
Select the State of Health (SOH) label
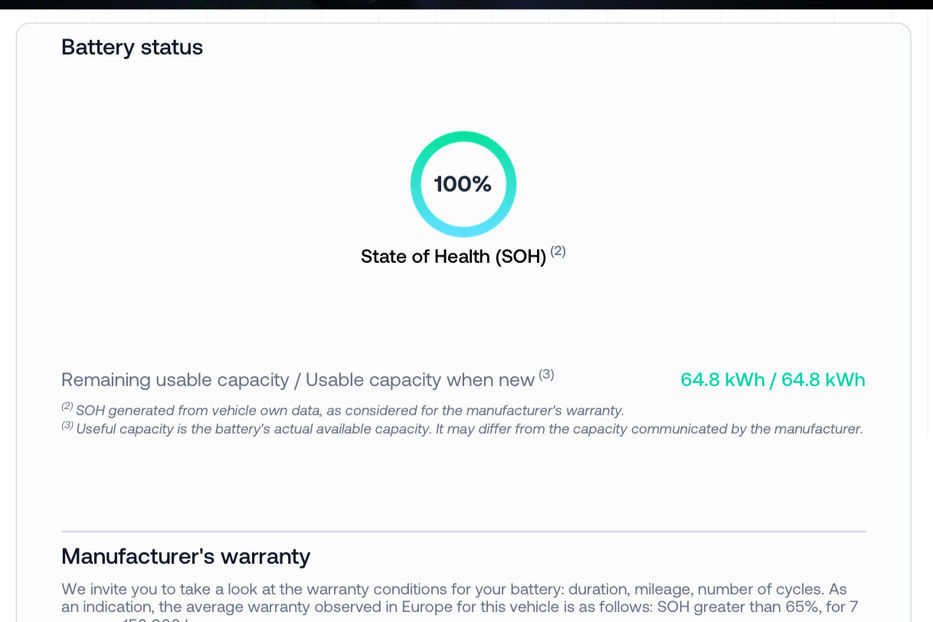tap(453, 257)
